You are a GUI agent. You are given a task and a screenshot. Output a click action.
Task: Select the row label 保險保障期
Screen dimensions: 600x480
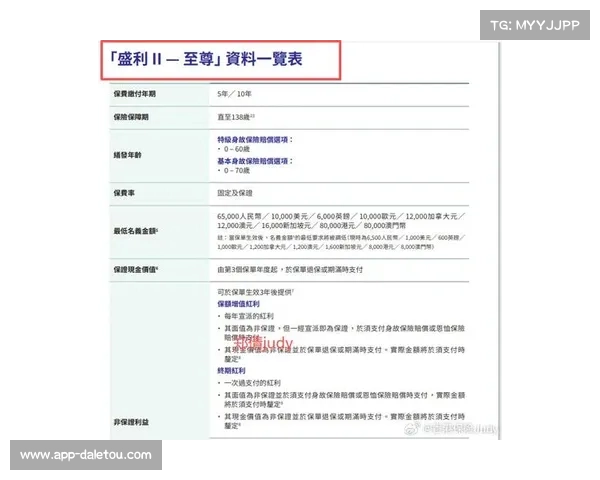point(131,117)
